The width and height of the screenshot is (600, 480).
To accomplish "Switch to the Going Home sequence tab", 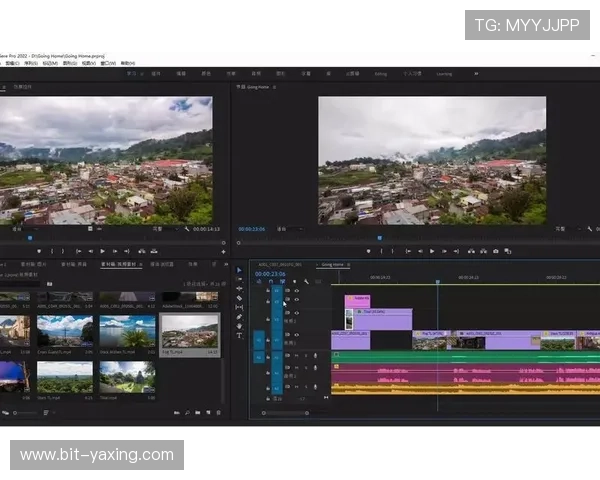I will click(x=331, y=265).
